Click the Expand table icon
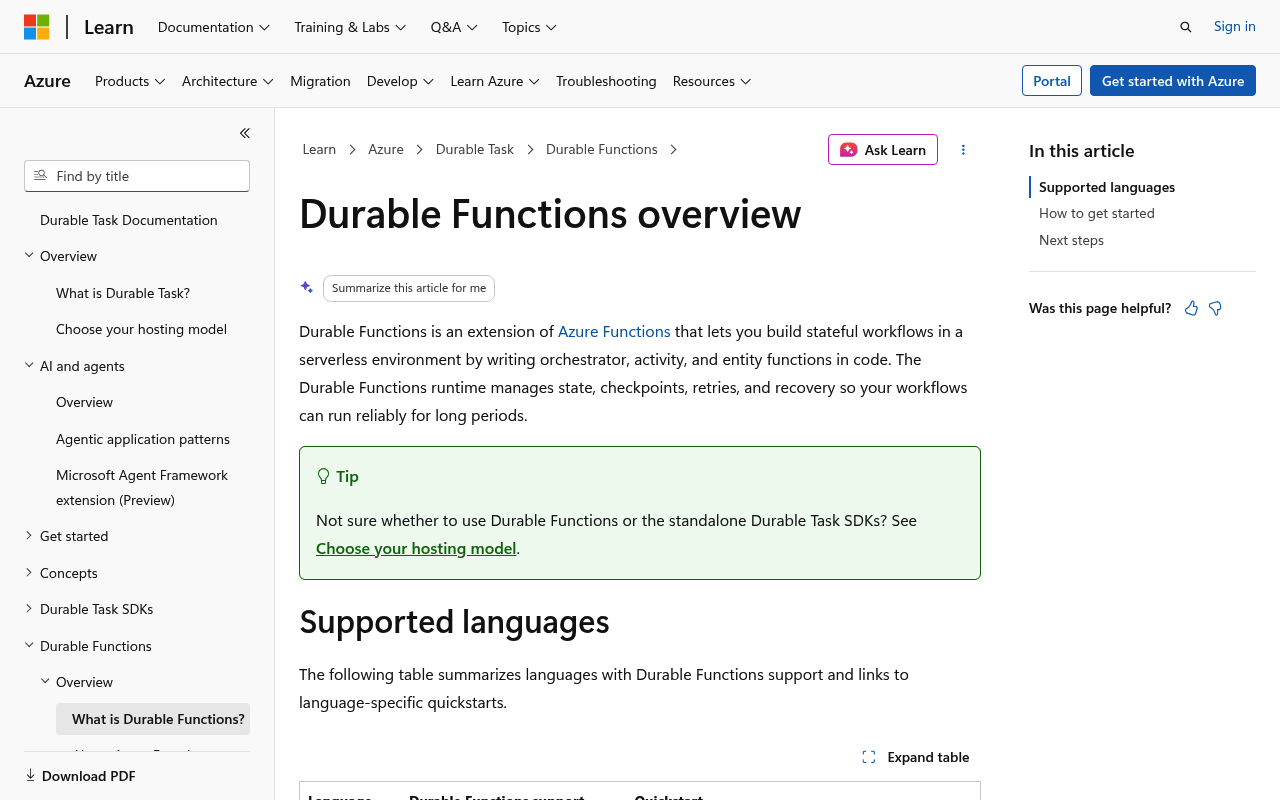The width and height of the screenshot is (1280, 800). [869, 757]
